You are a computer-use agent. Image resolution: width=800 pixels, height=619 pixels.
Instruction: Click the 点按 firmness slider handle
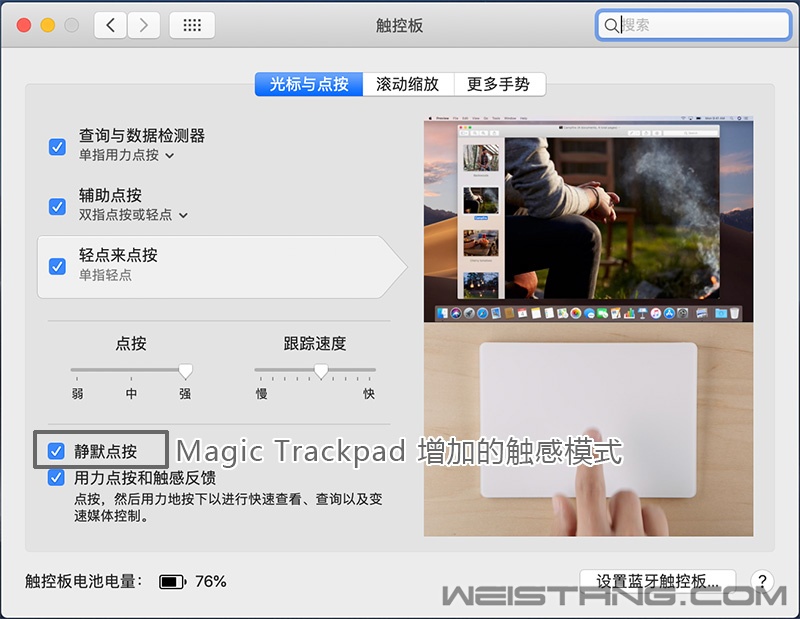186,371
